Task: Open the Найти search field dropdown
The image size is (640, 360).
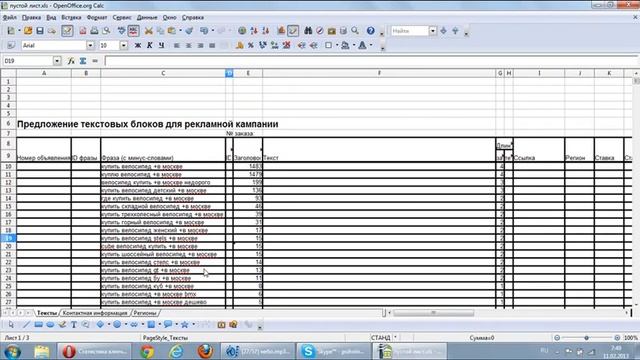Action: point(432,31)
